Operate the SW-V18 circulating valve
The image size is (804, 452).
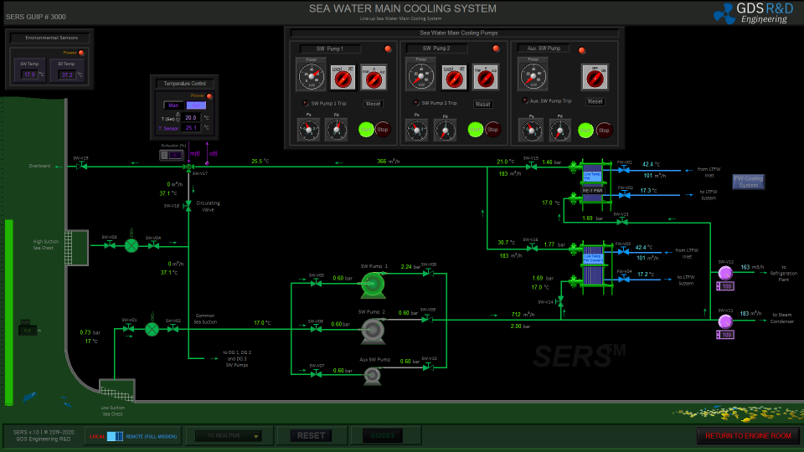click(188, 205)
